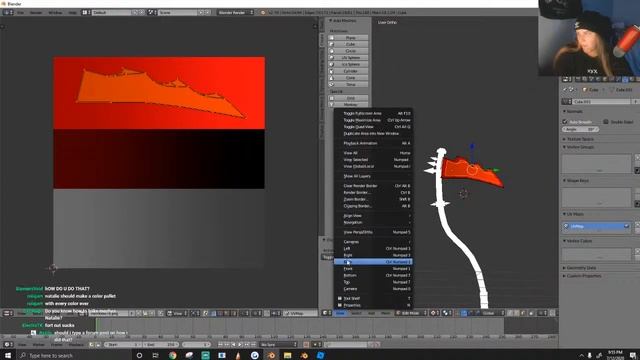Open Task View on taskbar

click(x=156, y=355)
